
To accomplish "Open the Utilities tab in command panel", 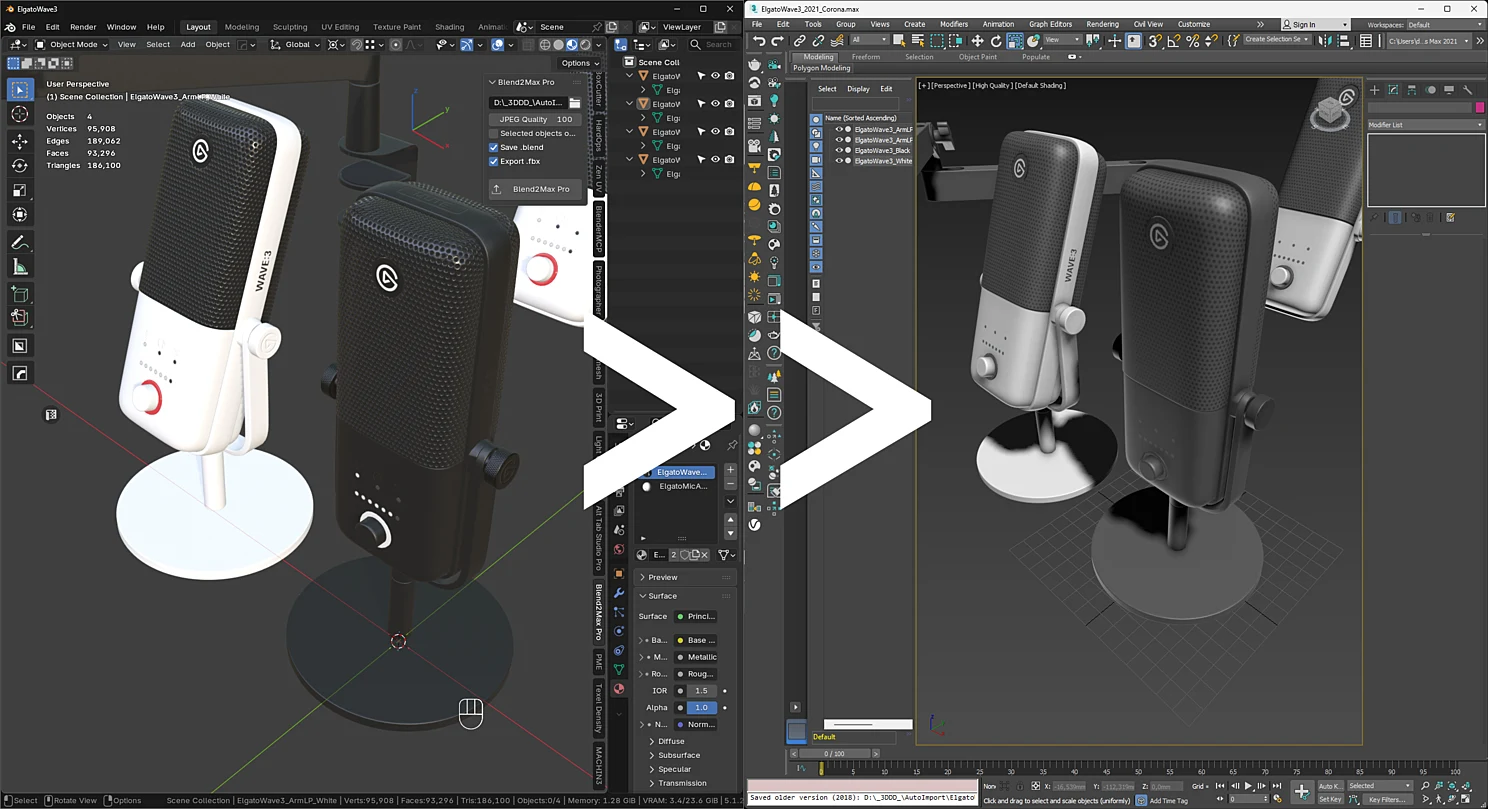I will coord(1469,90).
